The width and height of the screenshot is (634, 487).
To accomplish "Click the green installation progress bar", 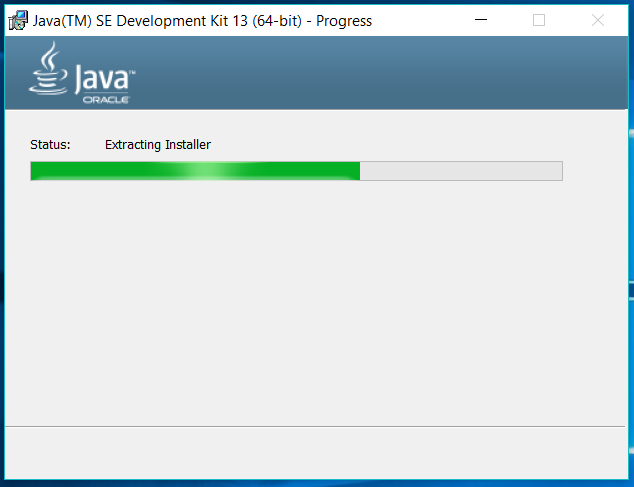I will (296, 171).
